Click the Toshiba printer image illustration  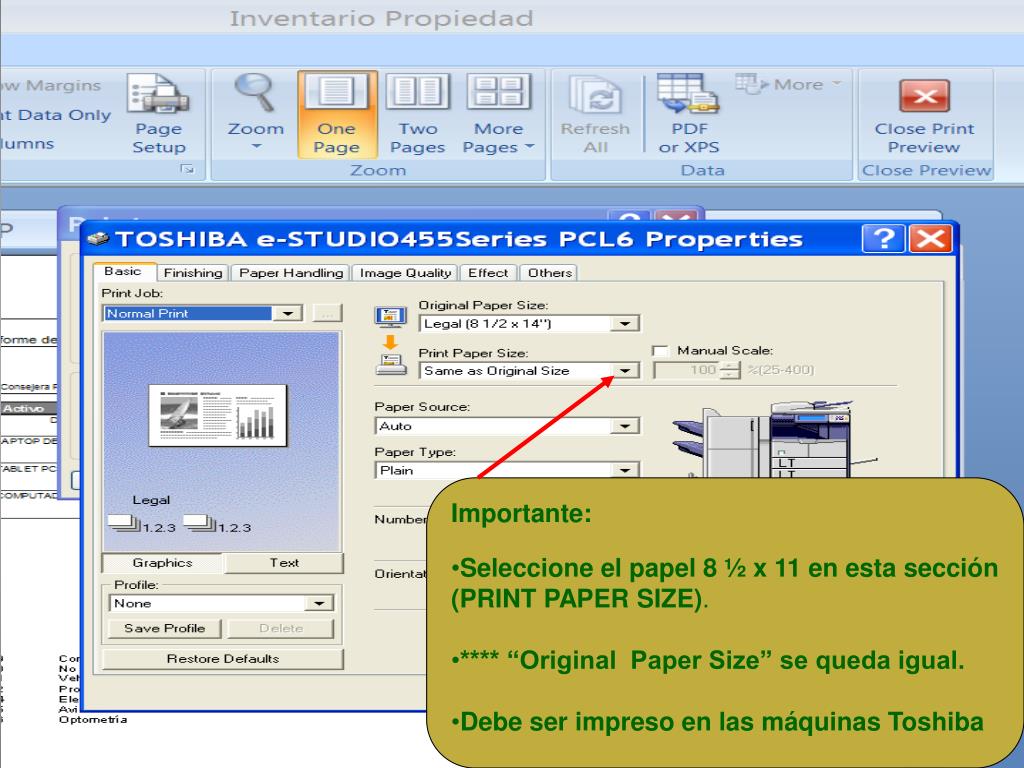click(774, 439)
